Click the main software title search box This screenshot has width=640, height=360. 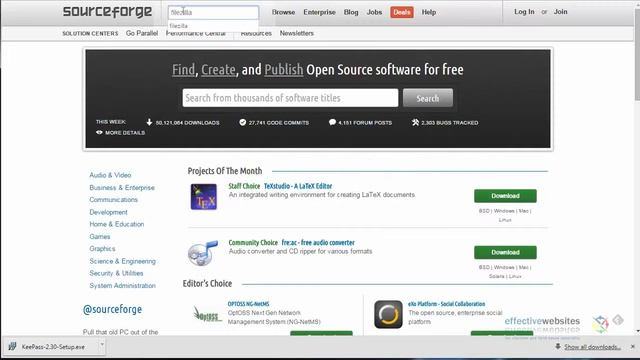click(x=290, y=98)
